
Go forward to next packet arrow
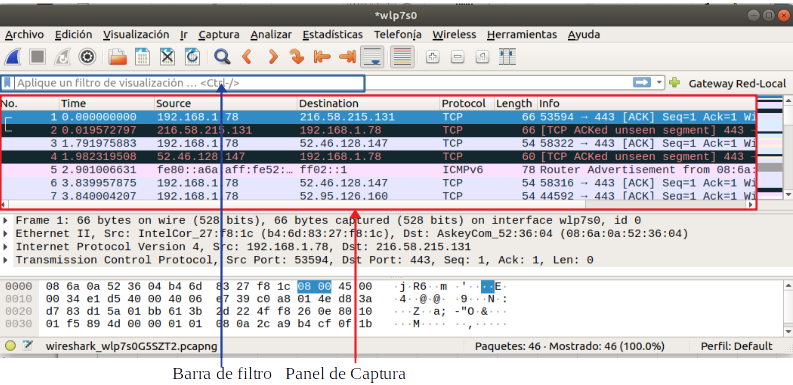[272, 57]
